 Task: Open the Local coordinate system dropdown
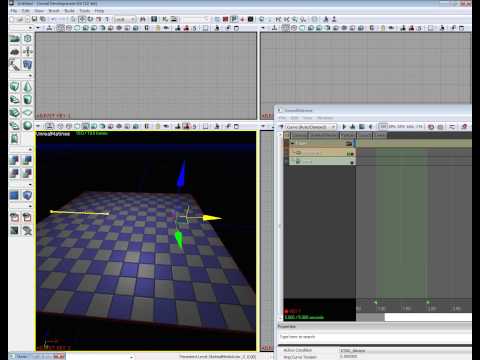[x=125, y=19]
